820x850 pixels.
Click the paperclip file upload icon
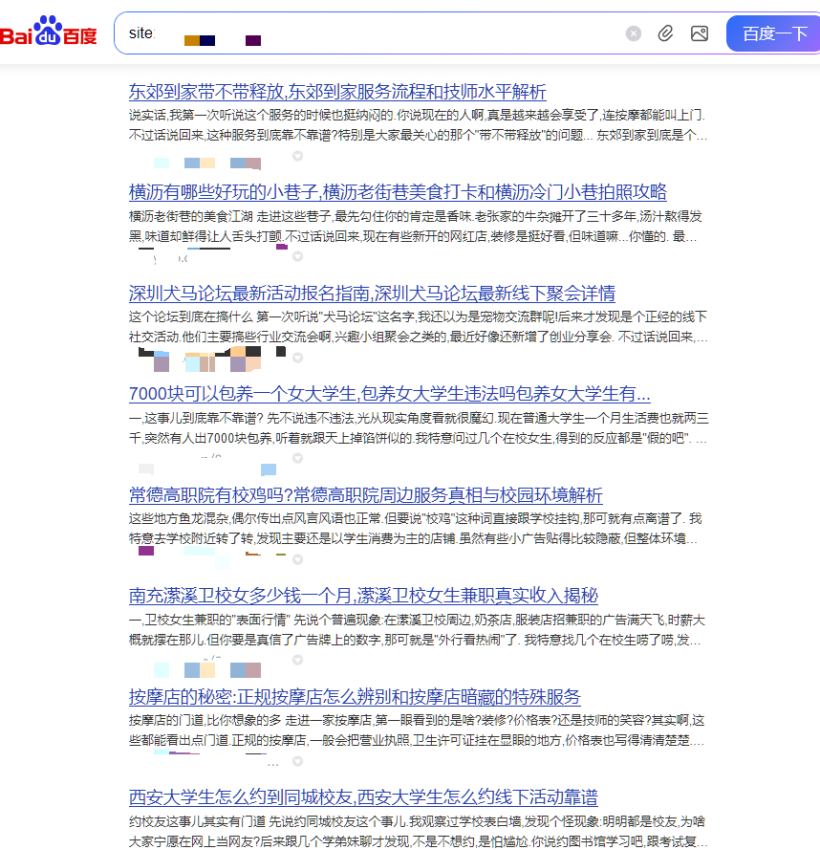[x=665, y=34]
